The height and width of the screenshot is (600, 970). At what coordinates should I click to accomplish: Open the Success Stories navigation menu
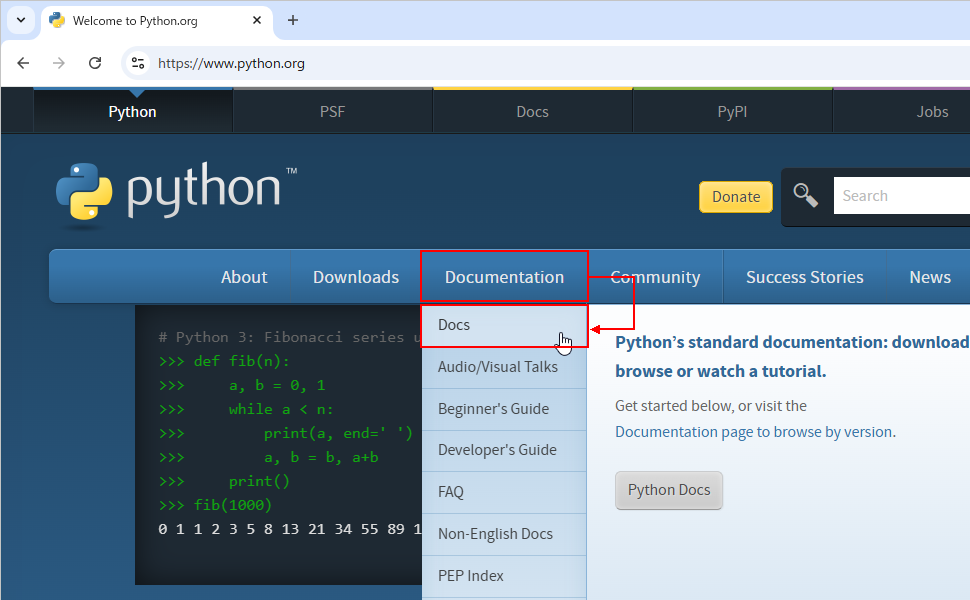point(805,277)
